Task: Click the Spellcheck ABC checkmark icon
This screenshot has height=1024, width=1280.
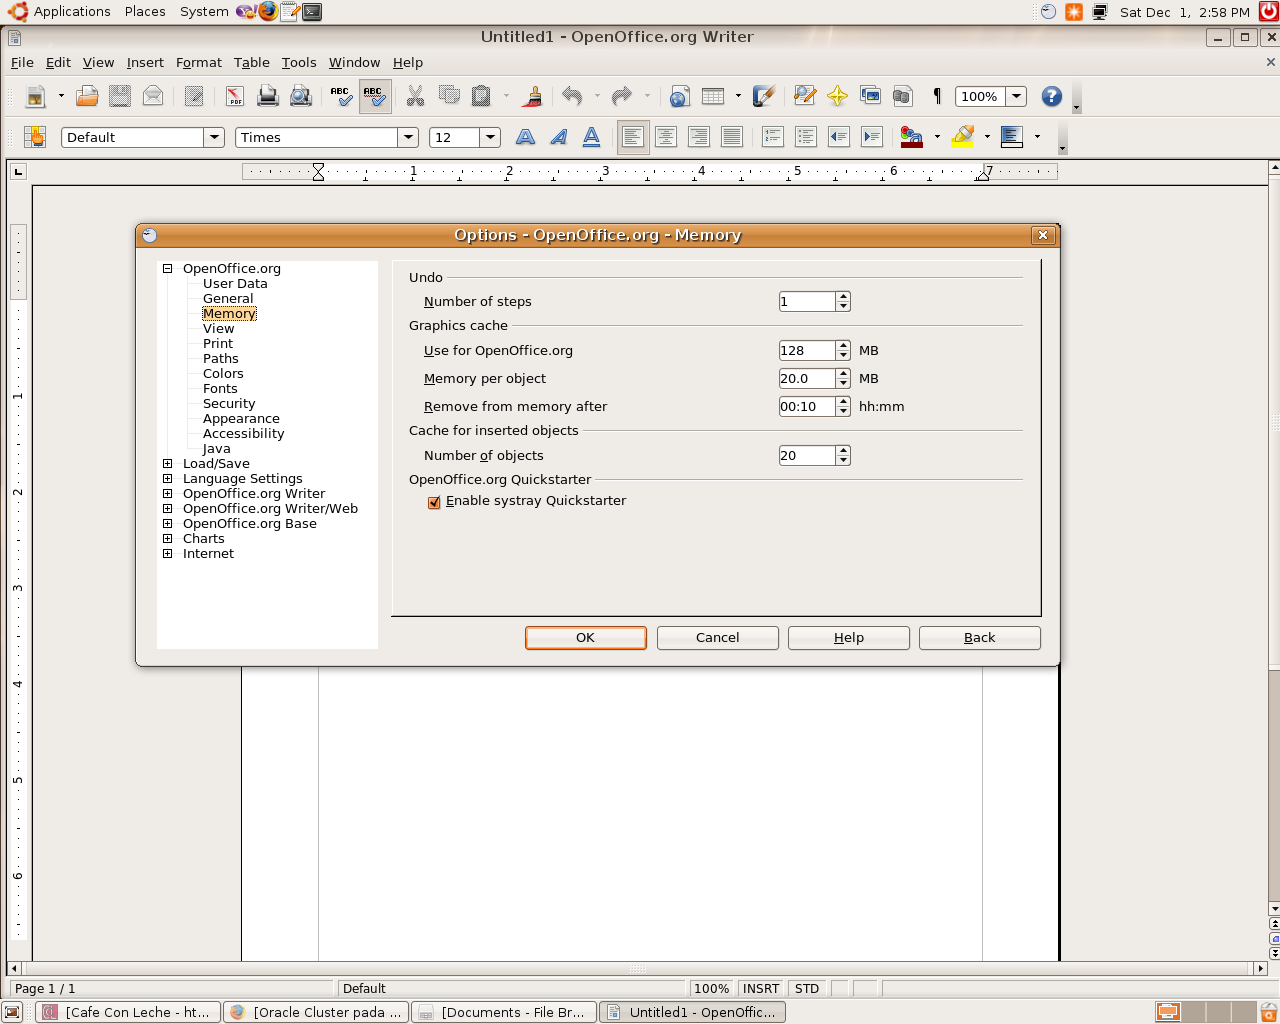Action: [x=342, y=96]
